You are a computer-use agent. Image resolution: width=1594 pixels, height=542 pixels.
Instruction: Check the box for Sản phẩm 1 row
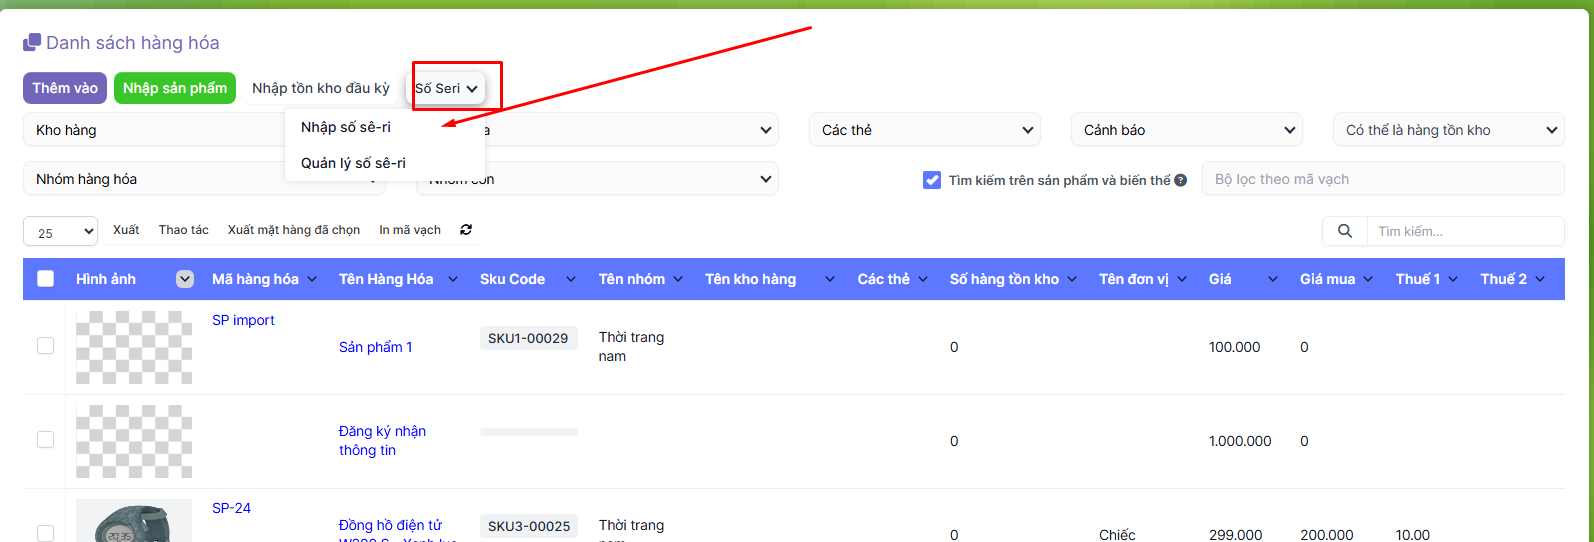click(46, 346)
